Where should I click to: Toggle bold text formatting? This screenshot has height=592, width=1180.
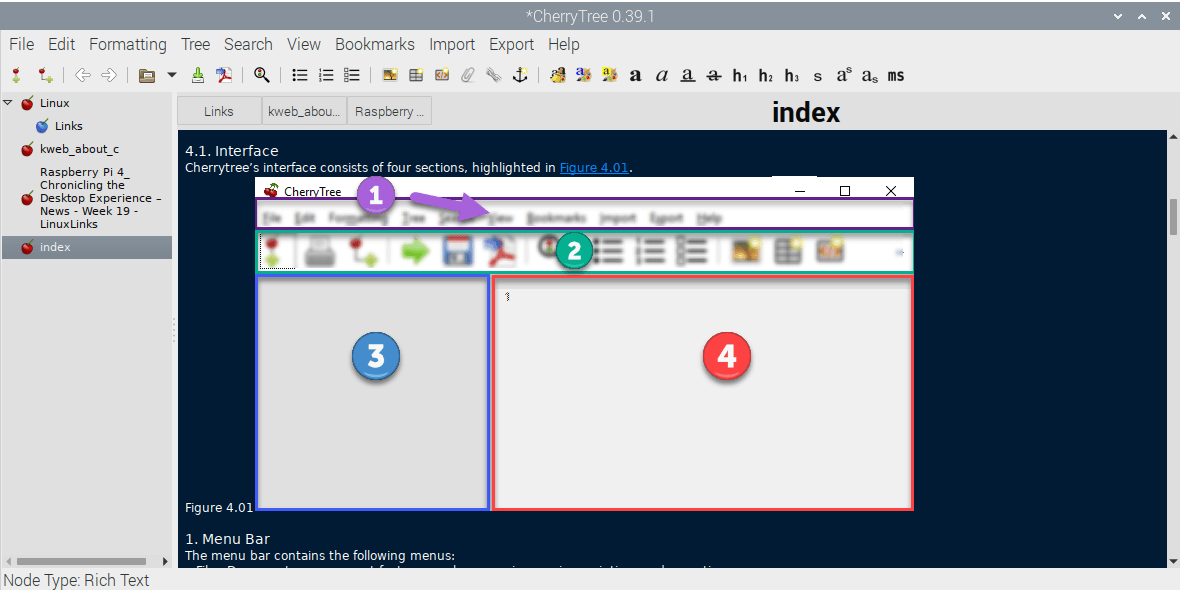pos(636,76)
